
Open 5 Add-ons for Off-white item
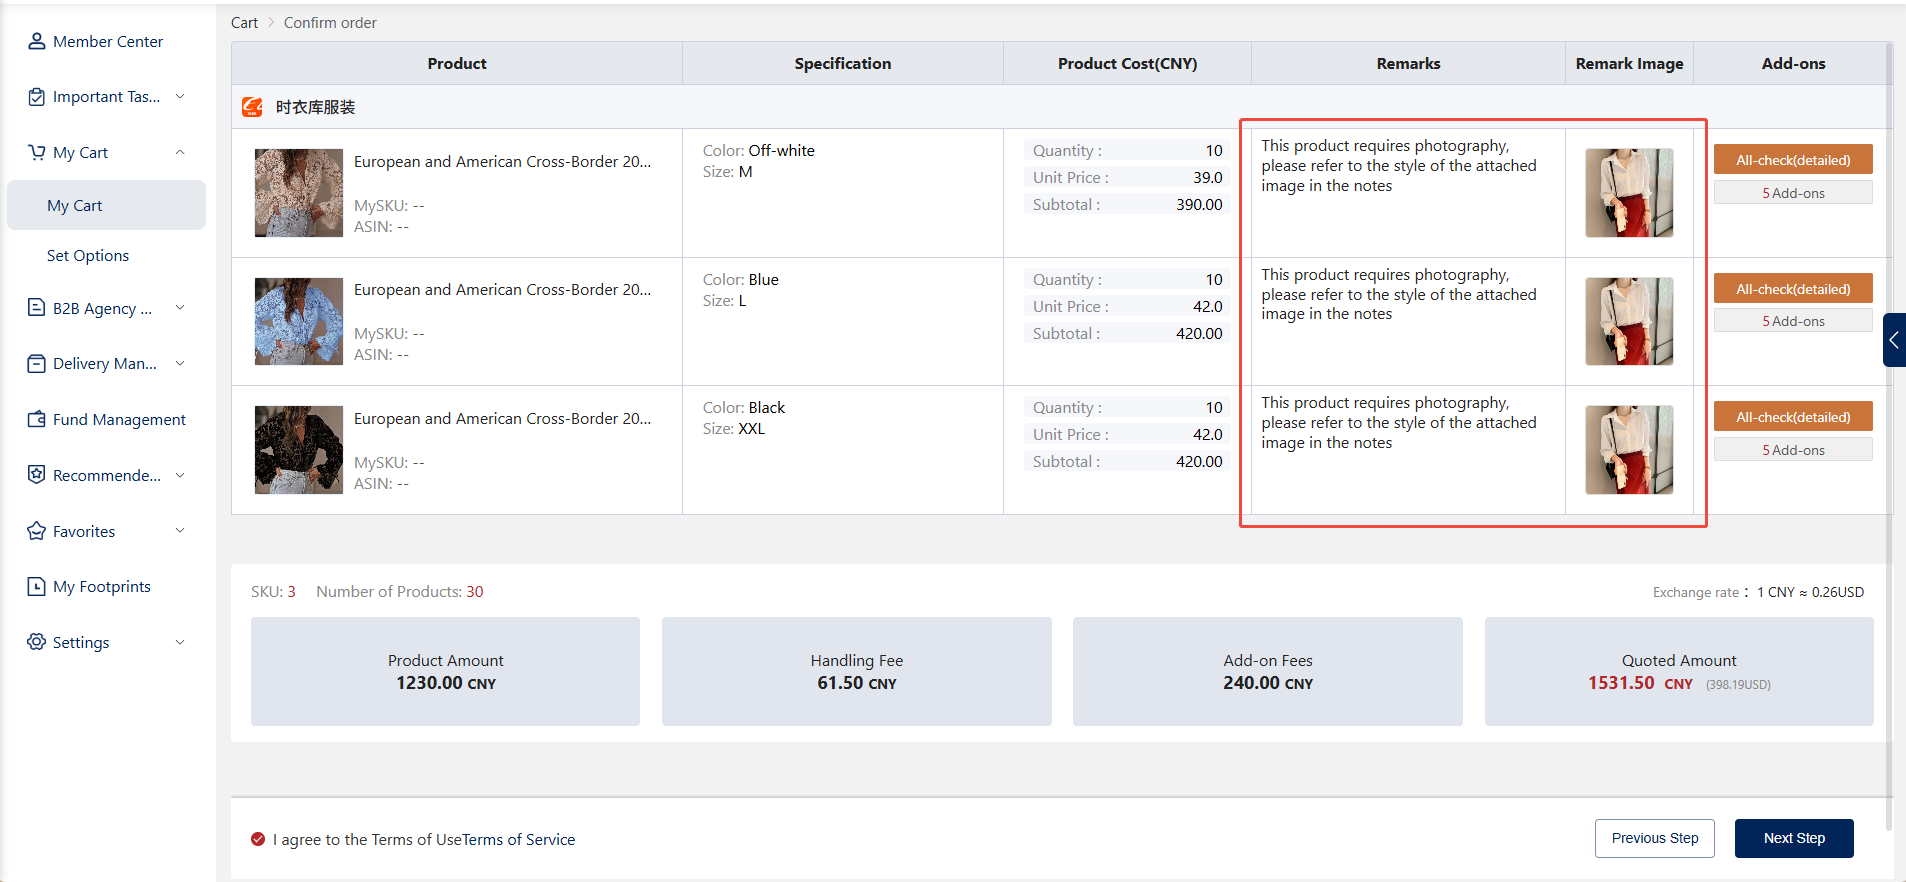point(1793,193)
